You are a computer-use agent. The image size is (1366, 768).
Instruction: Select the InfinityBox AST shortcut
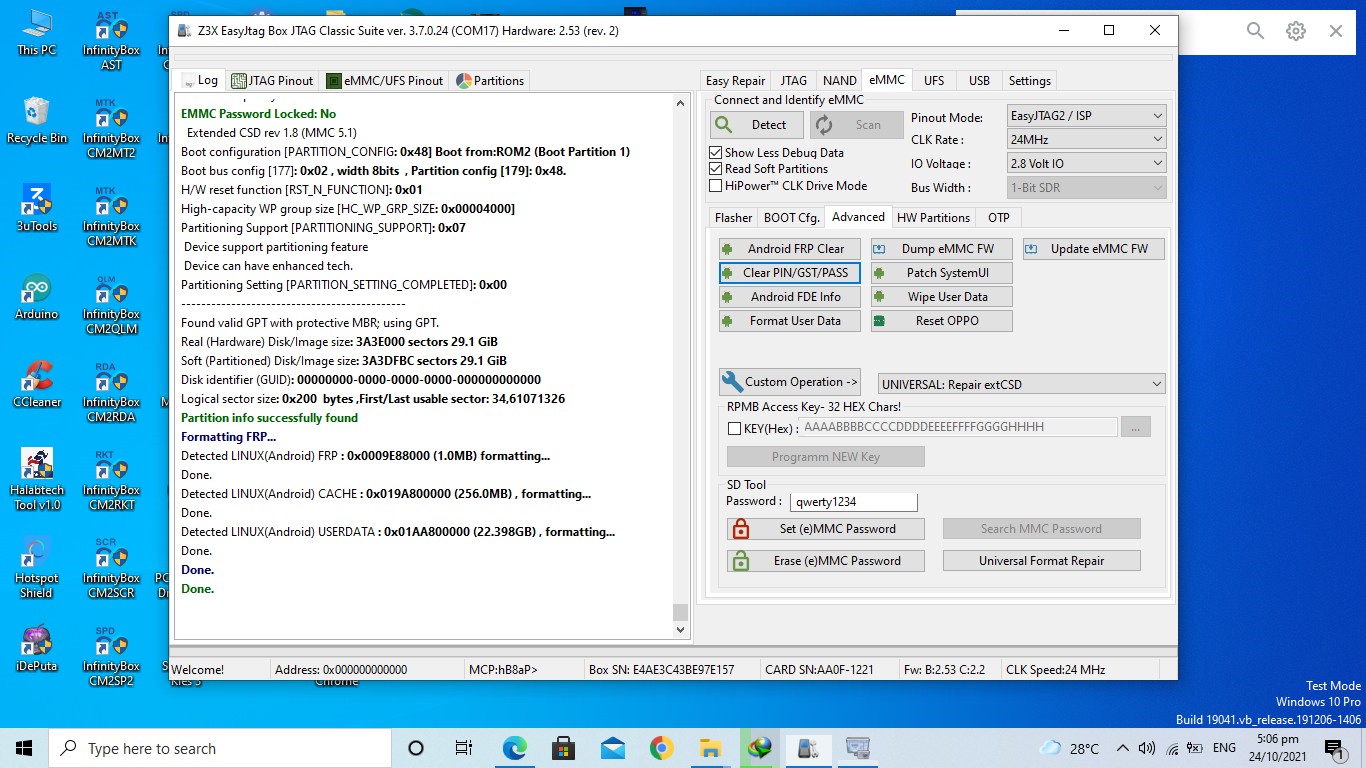click(x=111, y=40)
